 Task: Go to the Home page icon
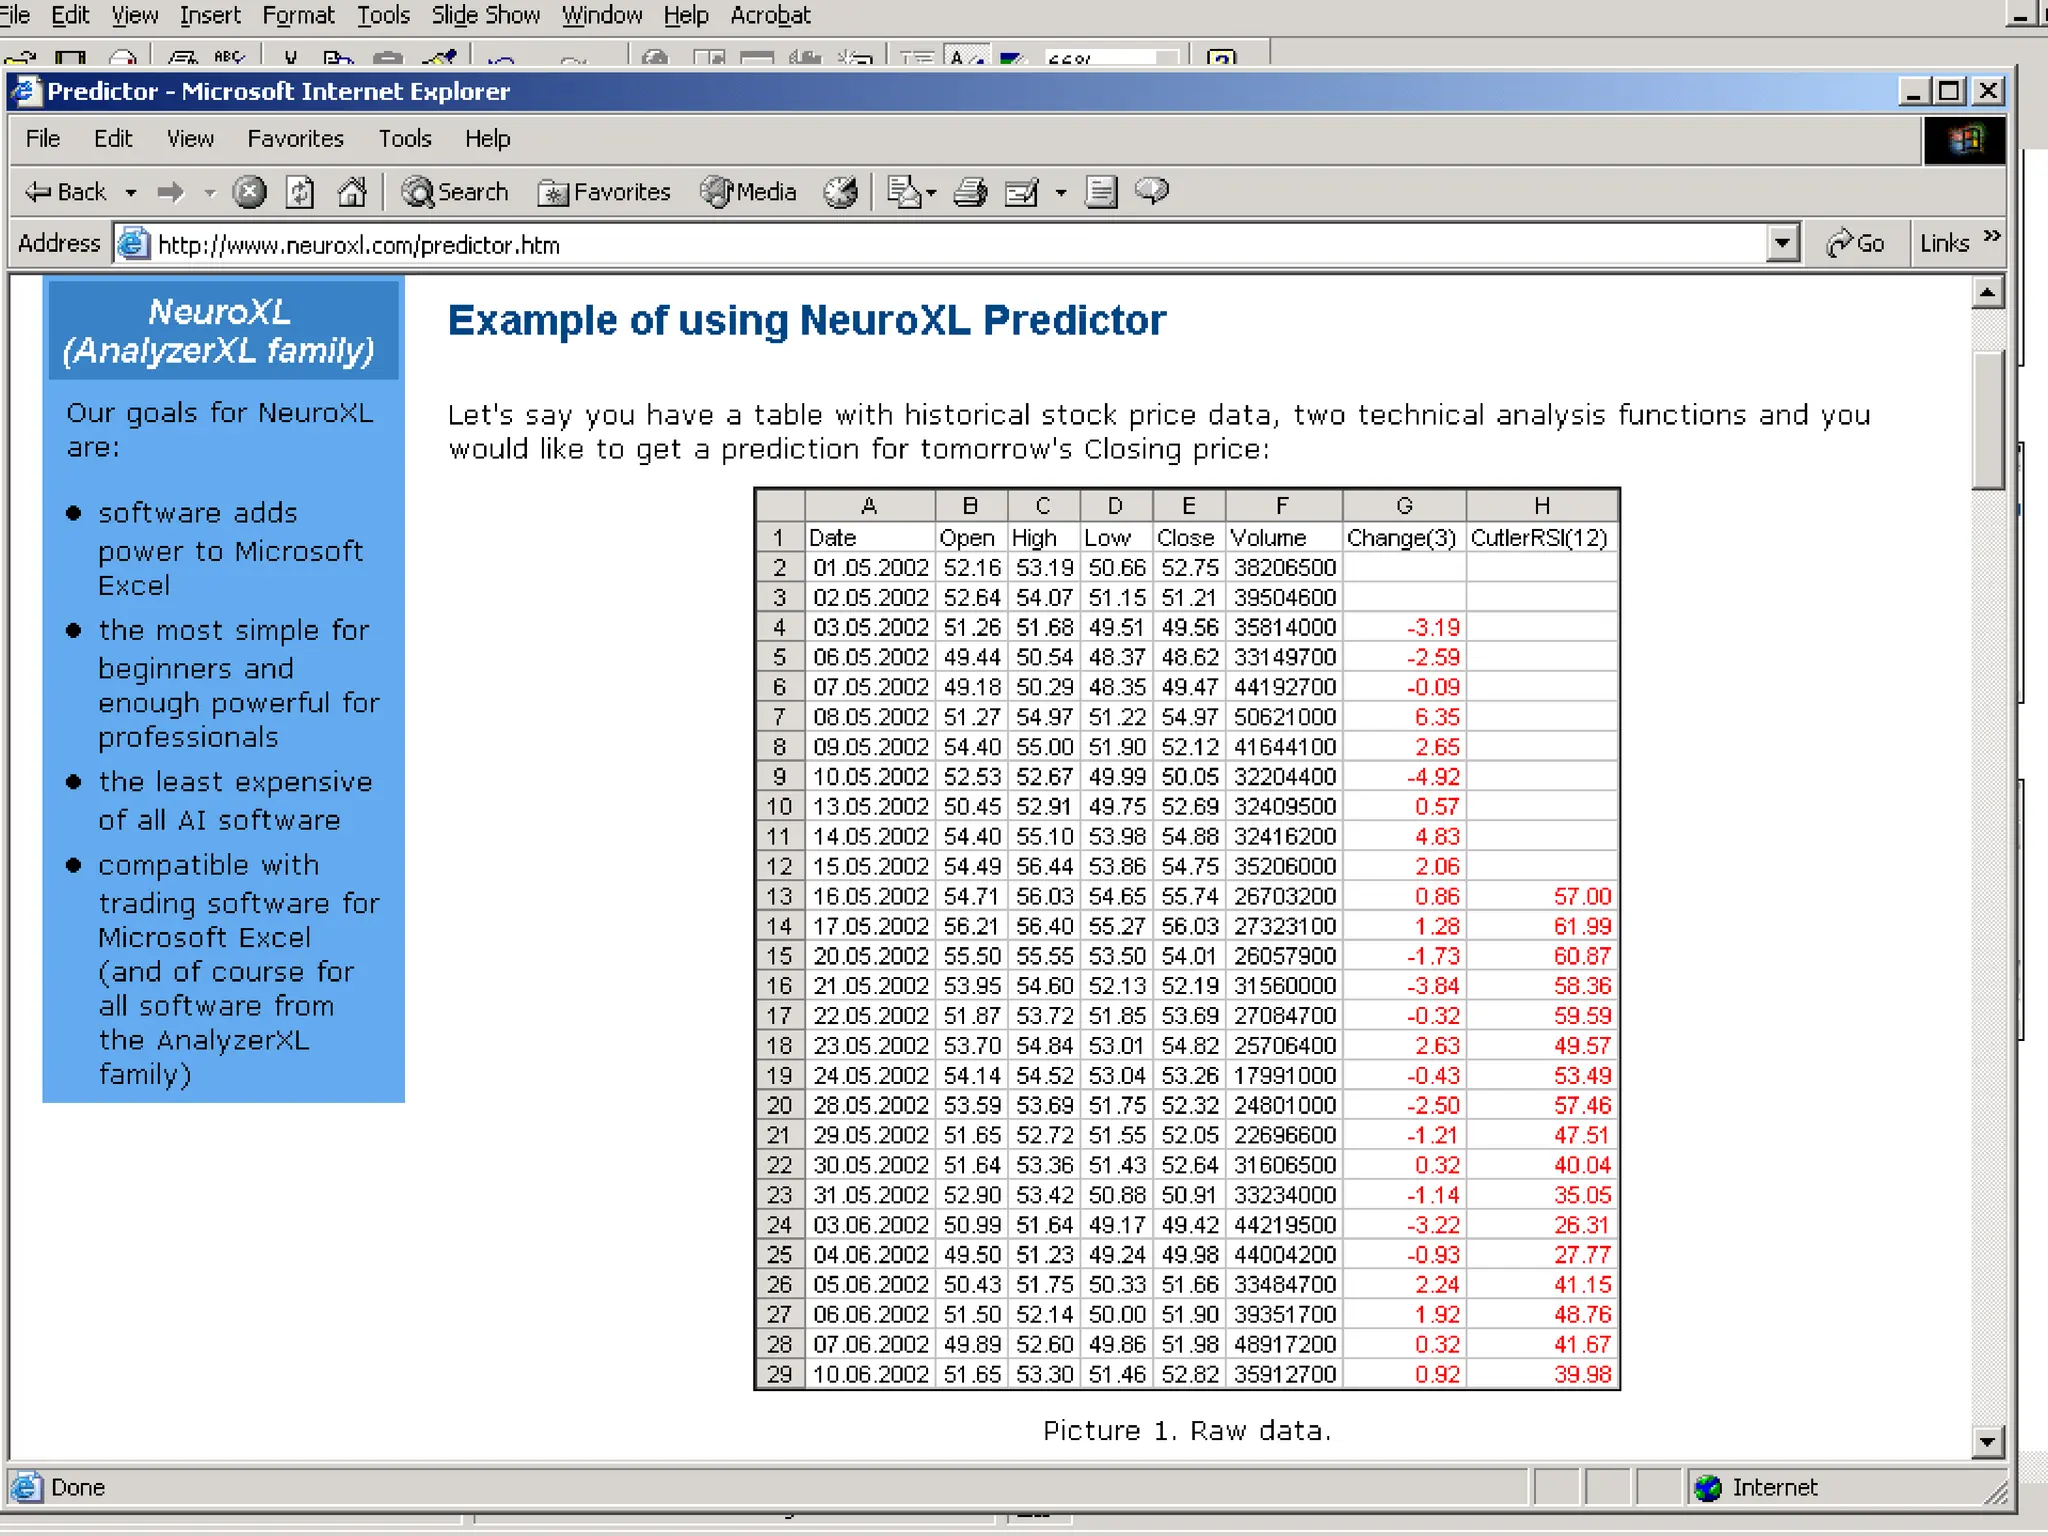point(352,192)
